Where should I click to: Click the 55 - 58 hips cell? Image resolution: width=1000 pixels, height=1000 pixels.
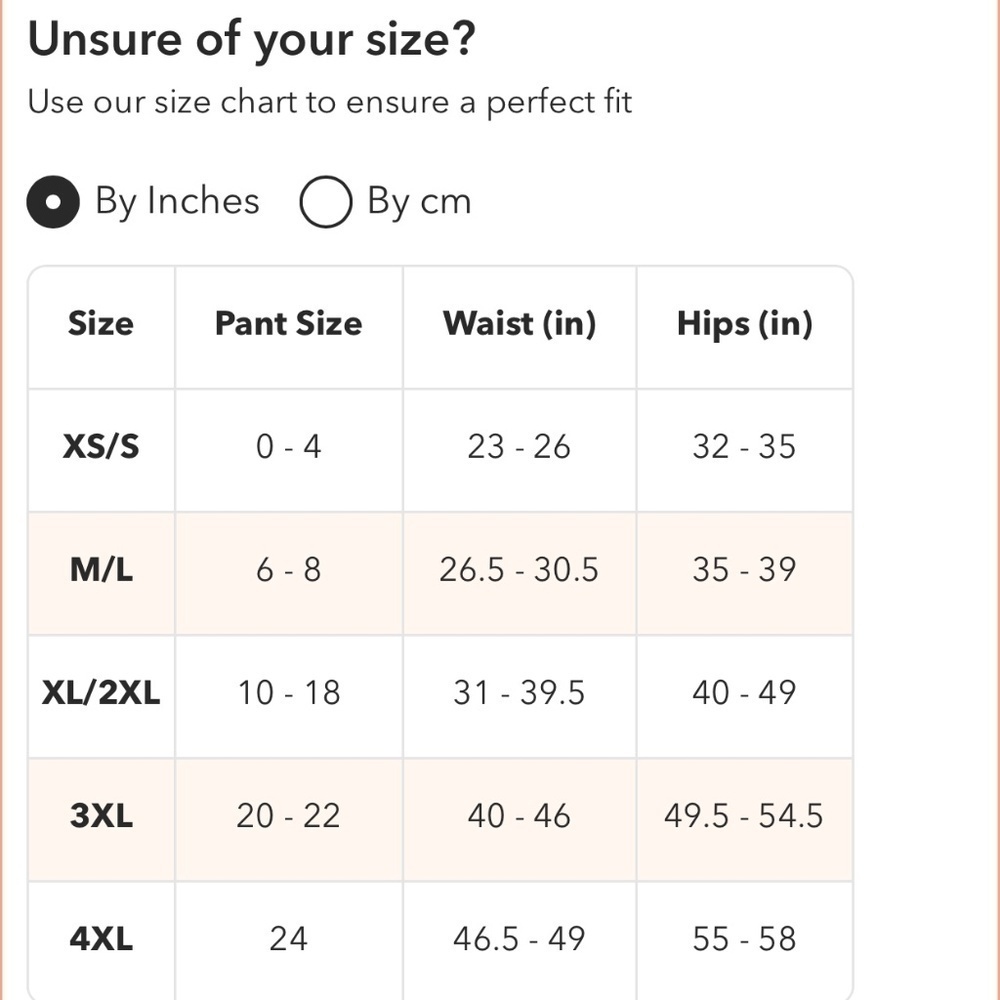pos(744,939)
